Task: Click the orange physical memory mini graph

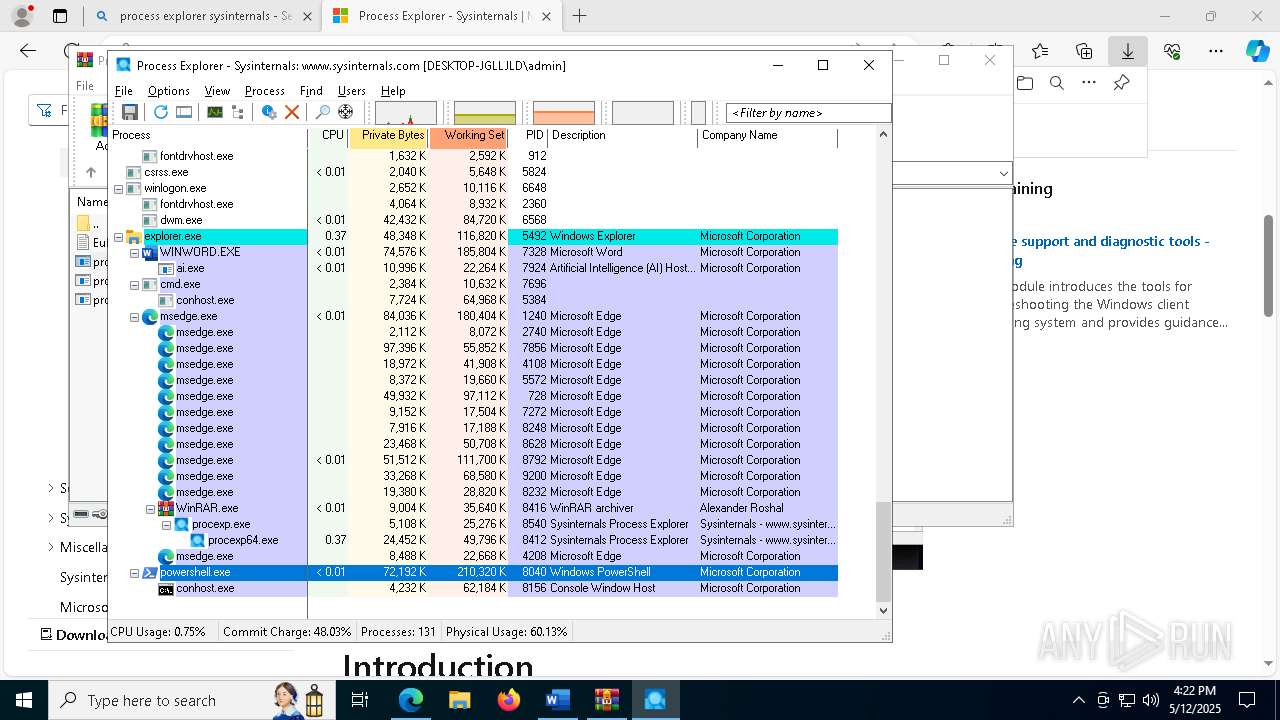Action: (x=564, y=113)
